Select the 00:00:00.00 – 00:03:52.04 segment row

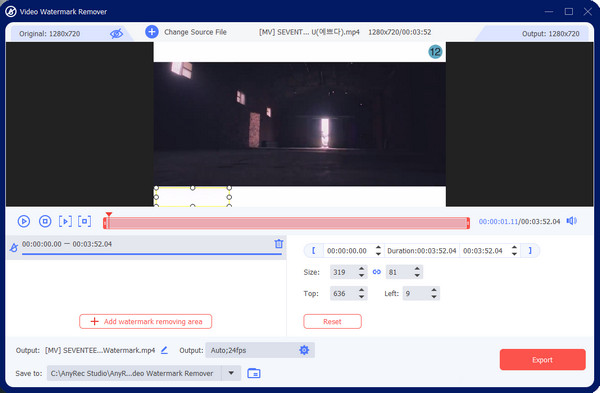click(147, 247)
